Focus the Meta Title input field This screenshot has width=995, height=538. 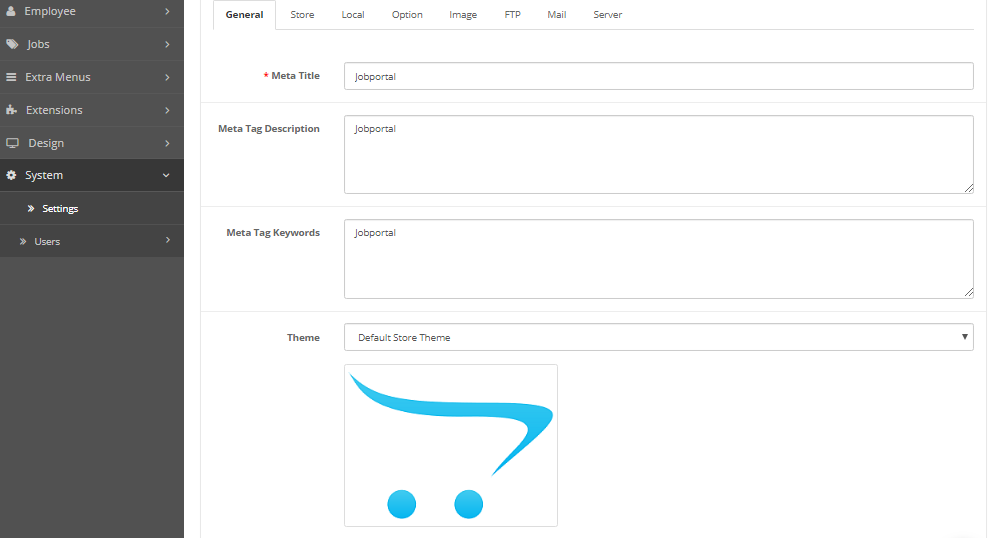pos(658,76)
